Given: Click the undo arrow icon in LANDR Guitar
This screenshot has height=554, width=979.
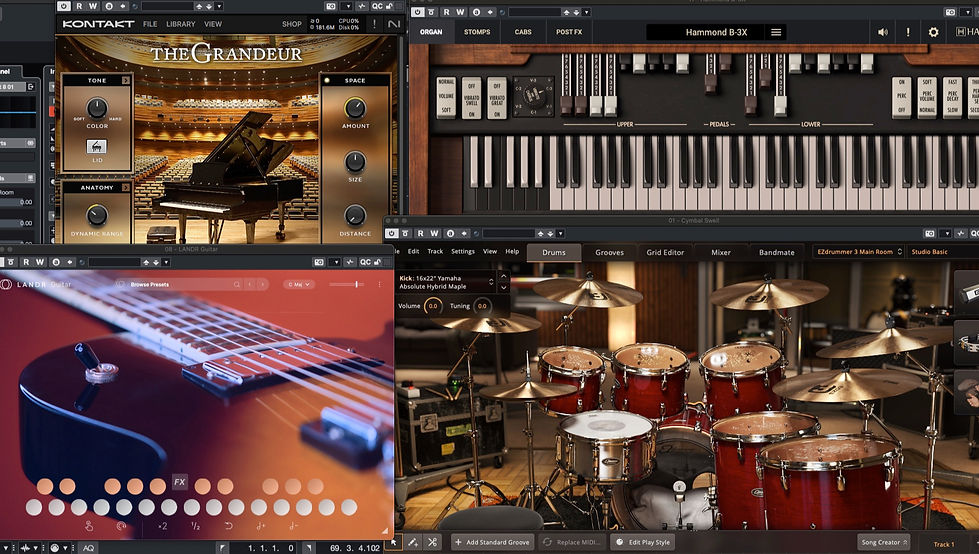Looking at the screenshot, I should click(x=229, y=526).
